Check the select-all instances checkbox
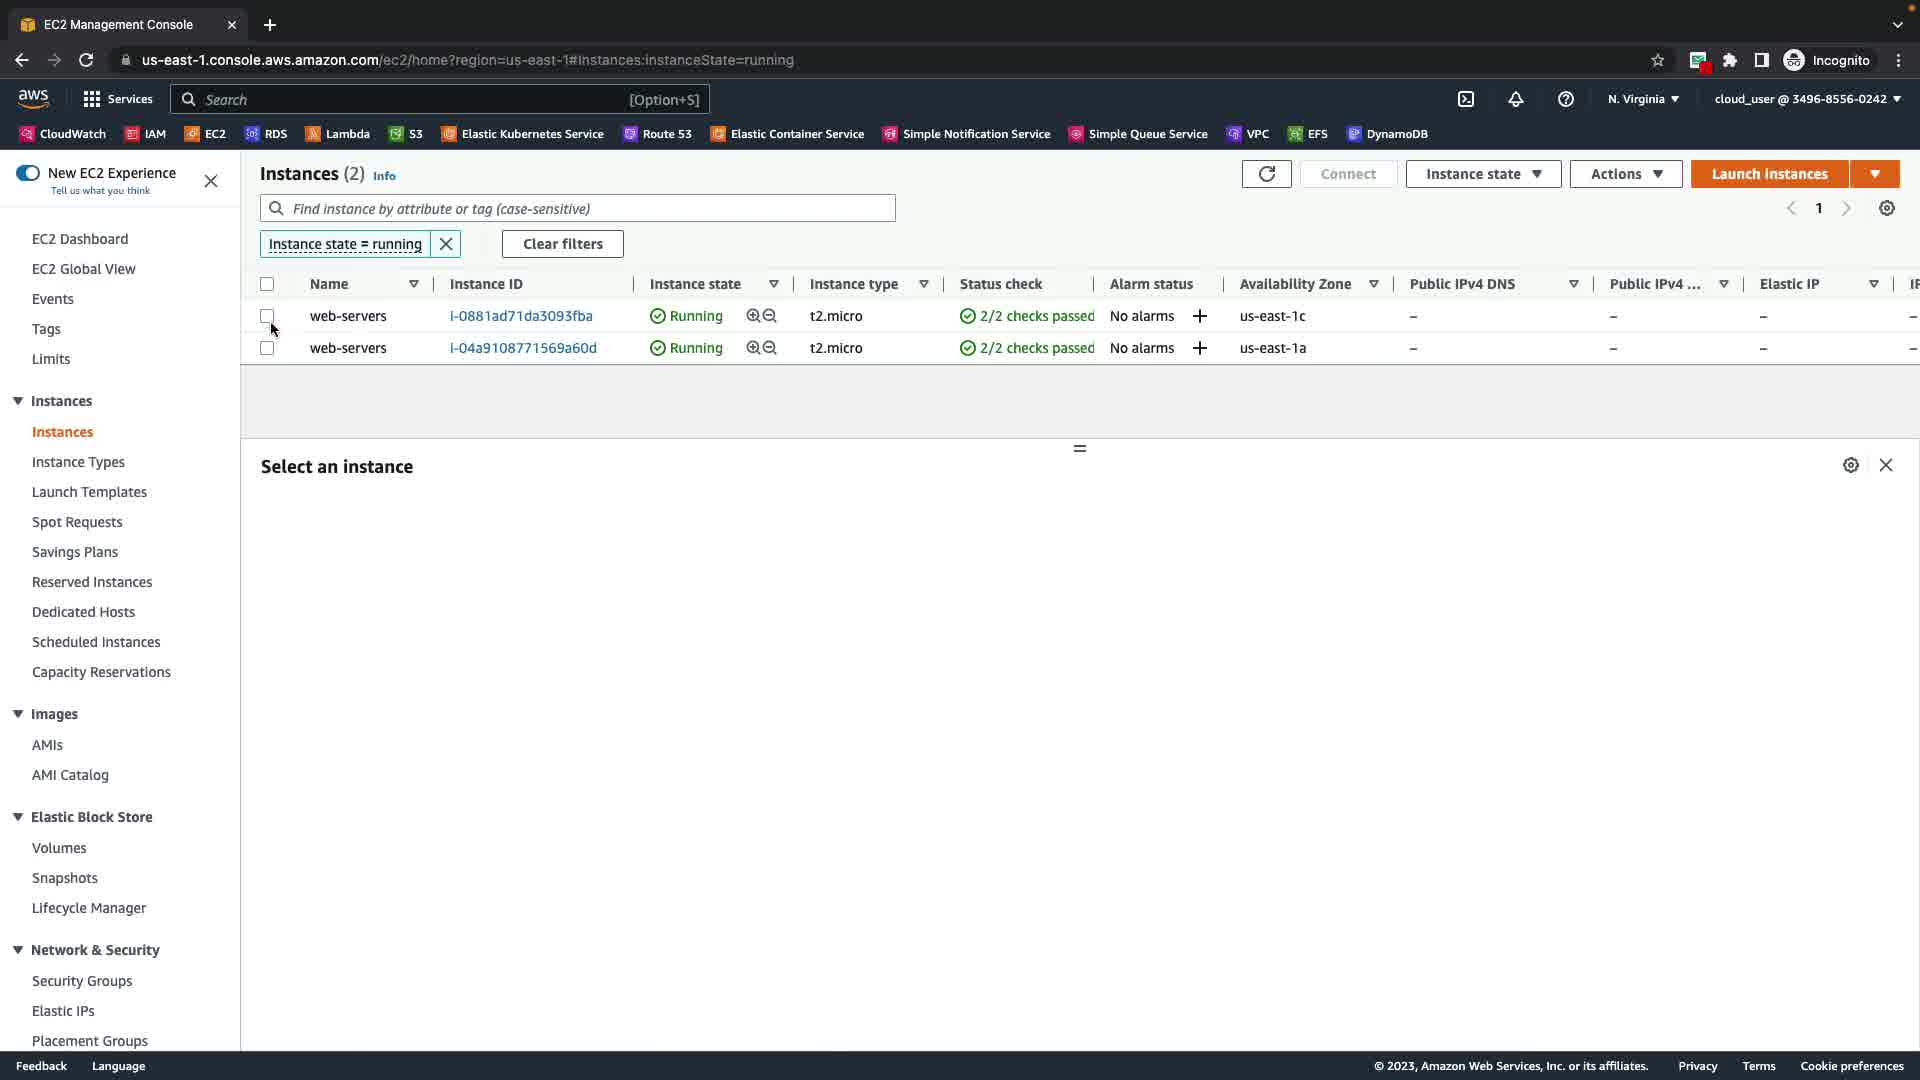The height and width of the screenshot is (1080, 1920). click(267, 284)
